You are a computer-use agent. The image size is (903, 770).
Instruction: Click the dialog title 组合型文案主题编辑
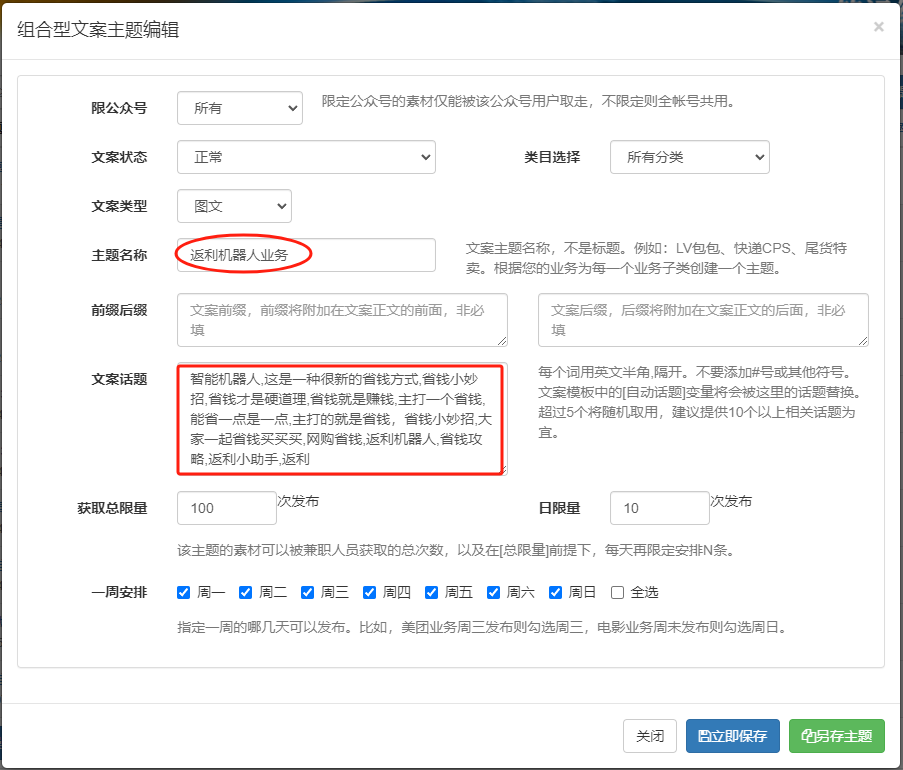98,29
